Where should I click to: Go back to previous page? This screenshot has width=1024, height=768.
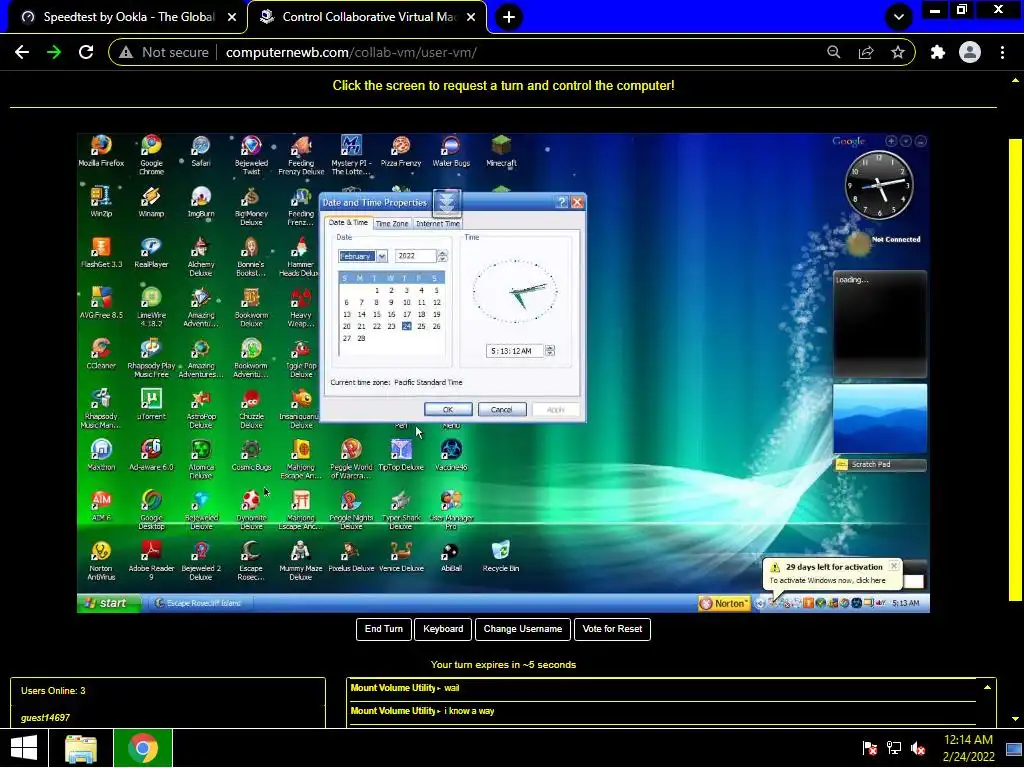(22, 52)
